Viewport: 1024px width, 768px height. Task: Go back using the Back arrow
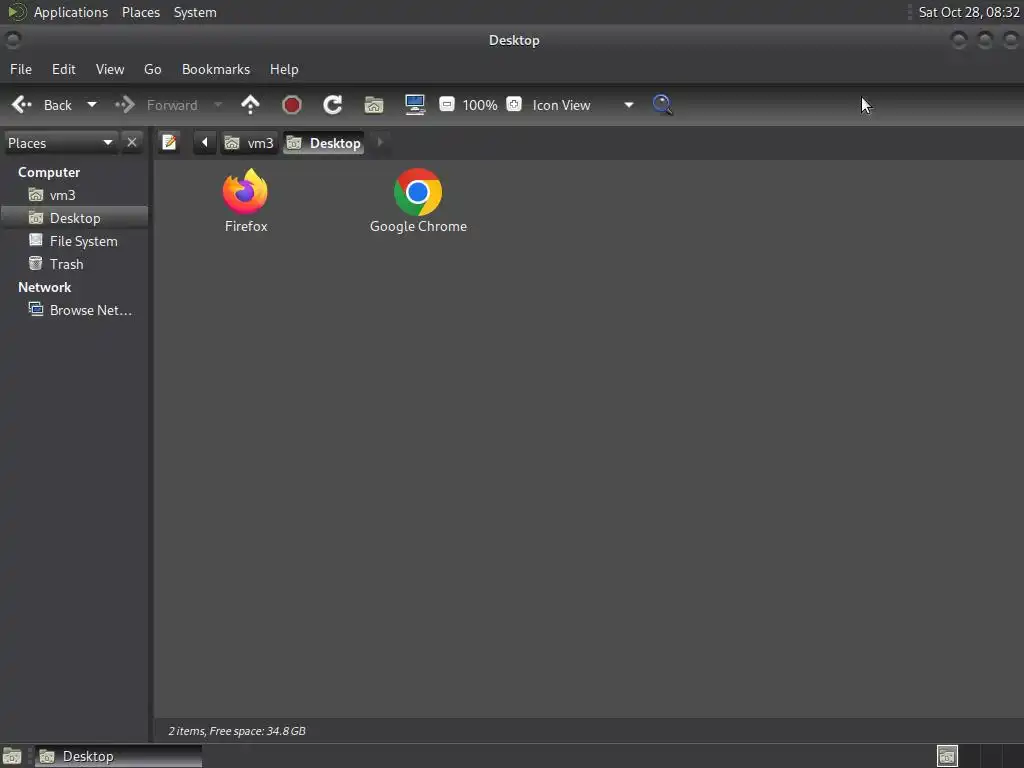coord(41,105)
